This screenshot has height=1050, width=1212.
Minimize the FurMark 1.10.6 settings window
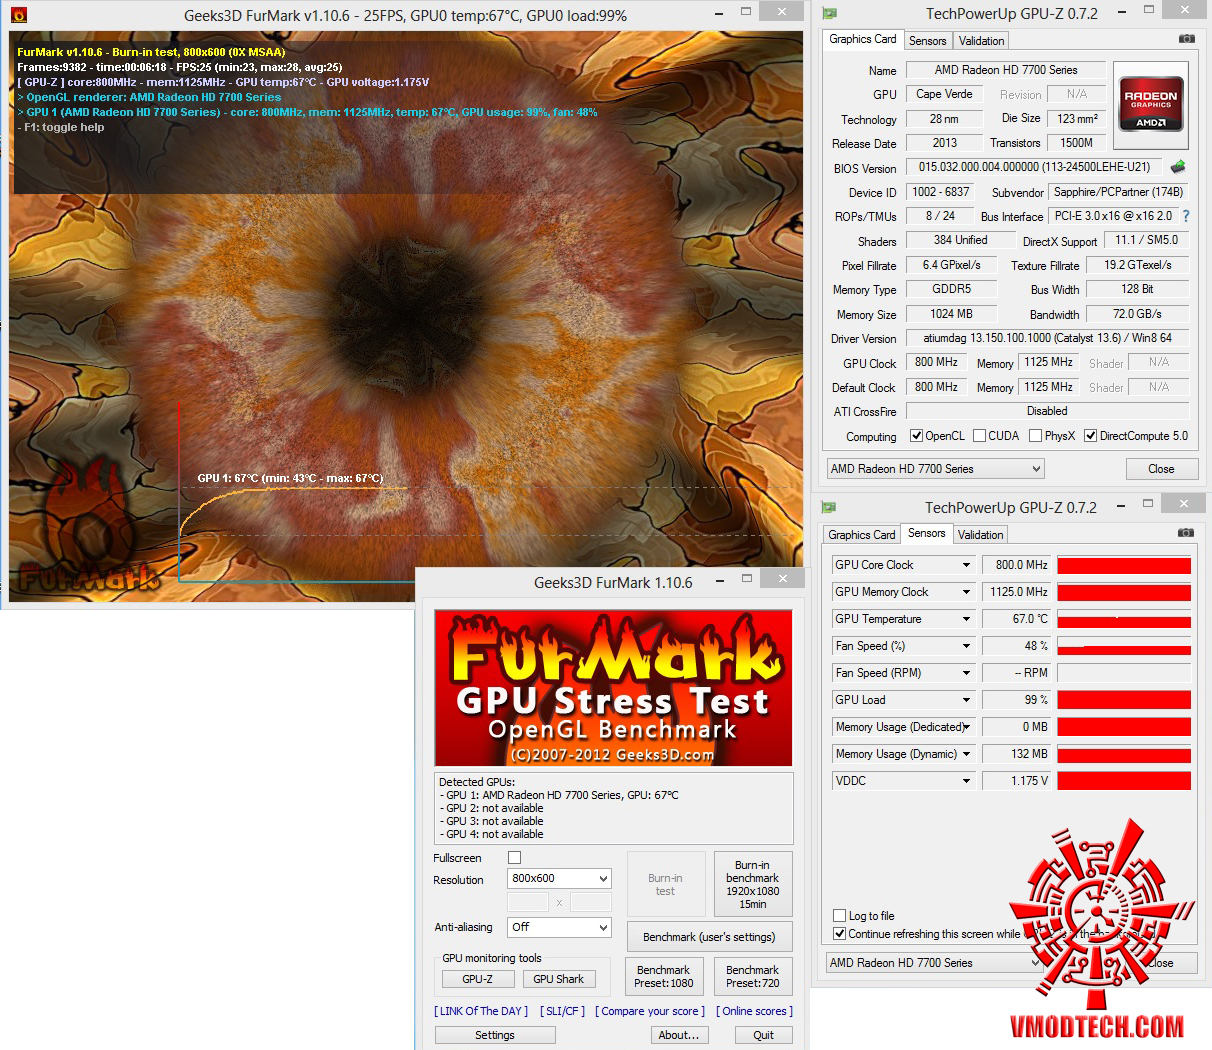pos(720,579)
